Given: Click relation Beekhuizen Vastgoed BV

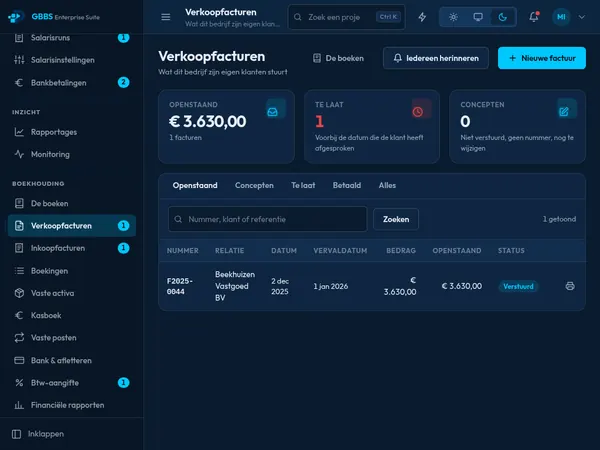Looking at the screenshot, I should [x=235, y=286].
